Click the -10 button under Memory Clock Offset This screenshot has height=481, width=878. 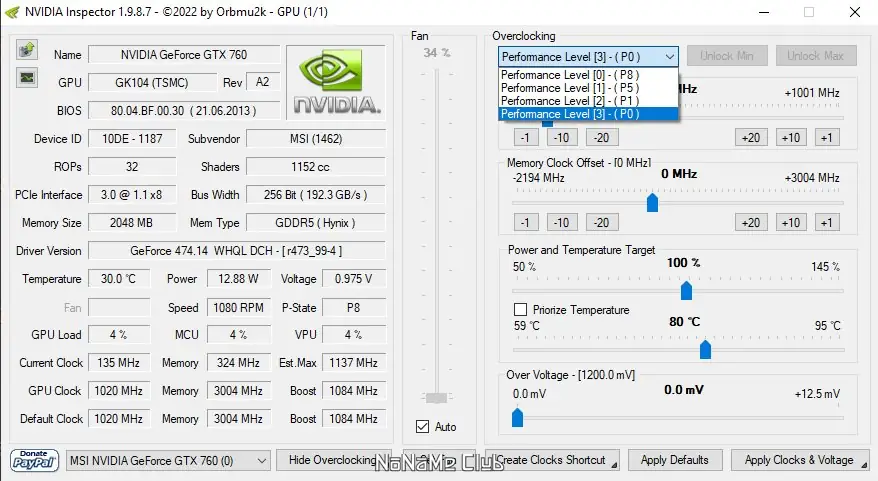tap(562, 223)
